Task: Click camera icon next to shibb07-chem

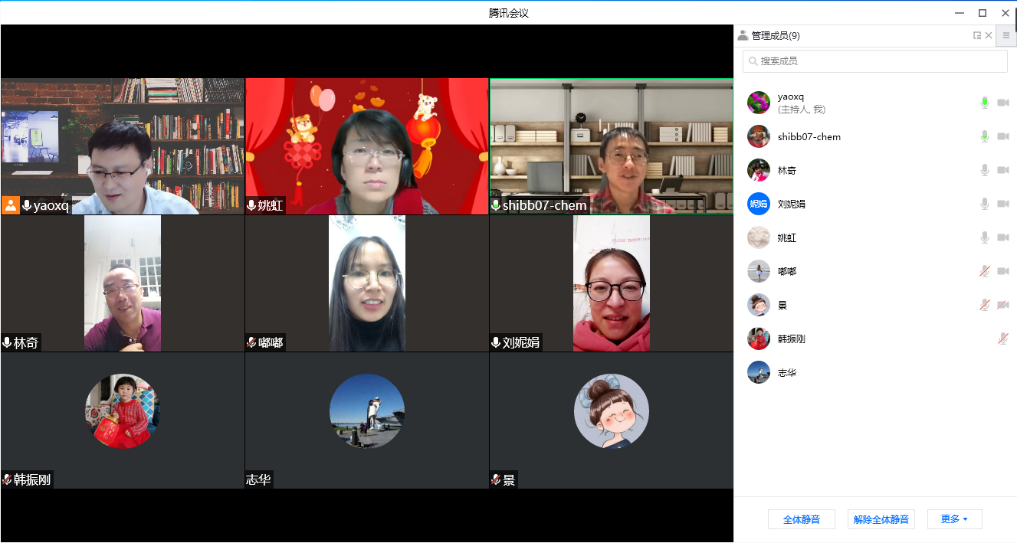Action: (x=1003, y=137)
